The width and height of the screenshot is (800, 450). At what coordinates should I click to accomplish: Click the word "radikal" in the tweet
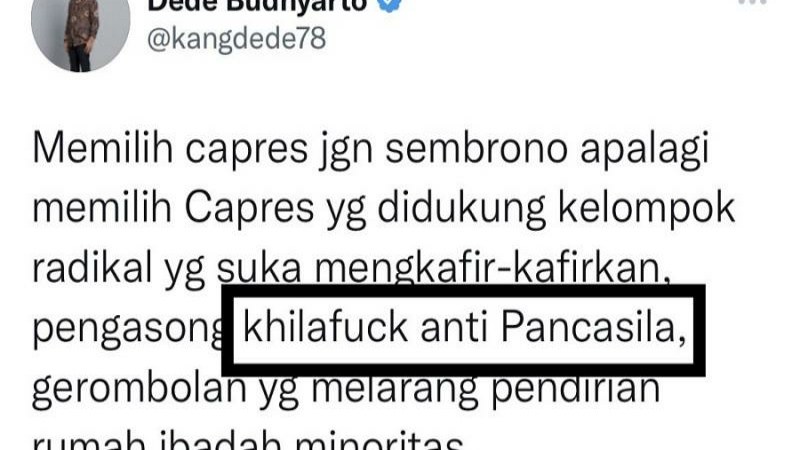coord(92,268)
